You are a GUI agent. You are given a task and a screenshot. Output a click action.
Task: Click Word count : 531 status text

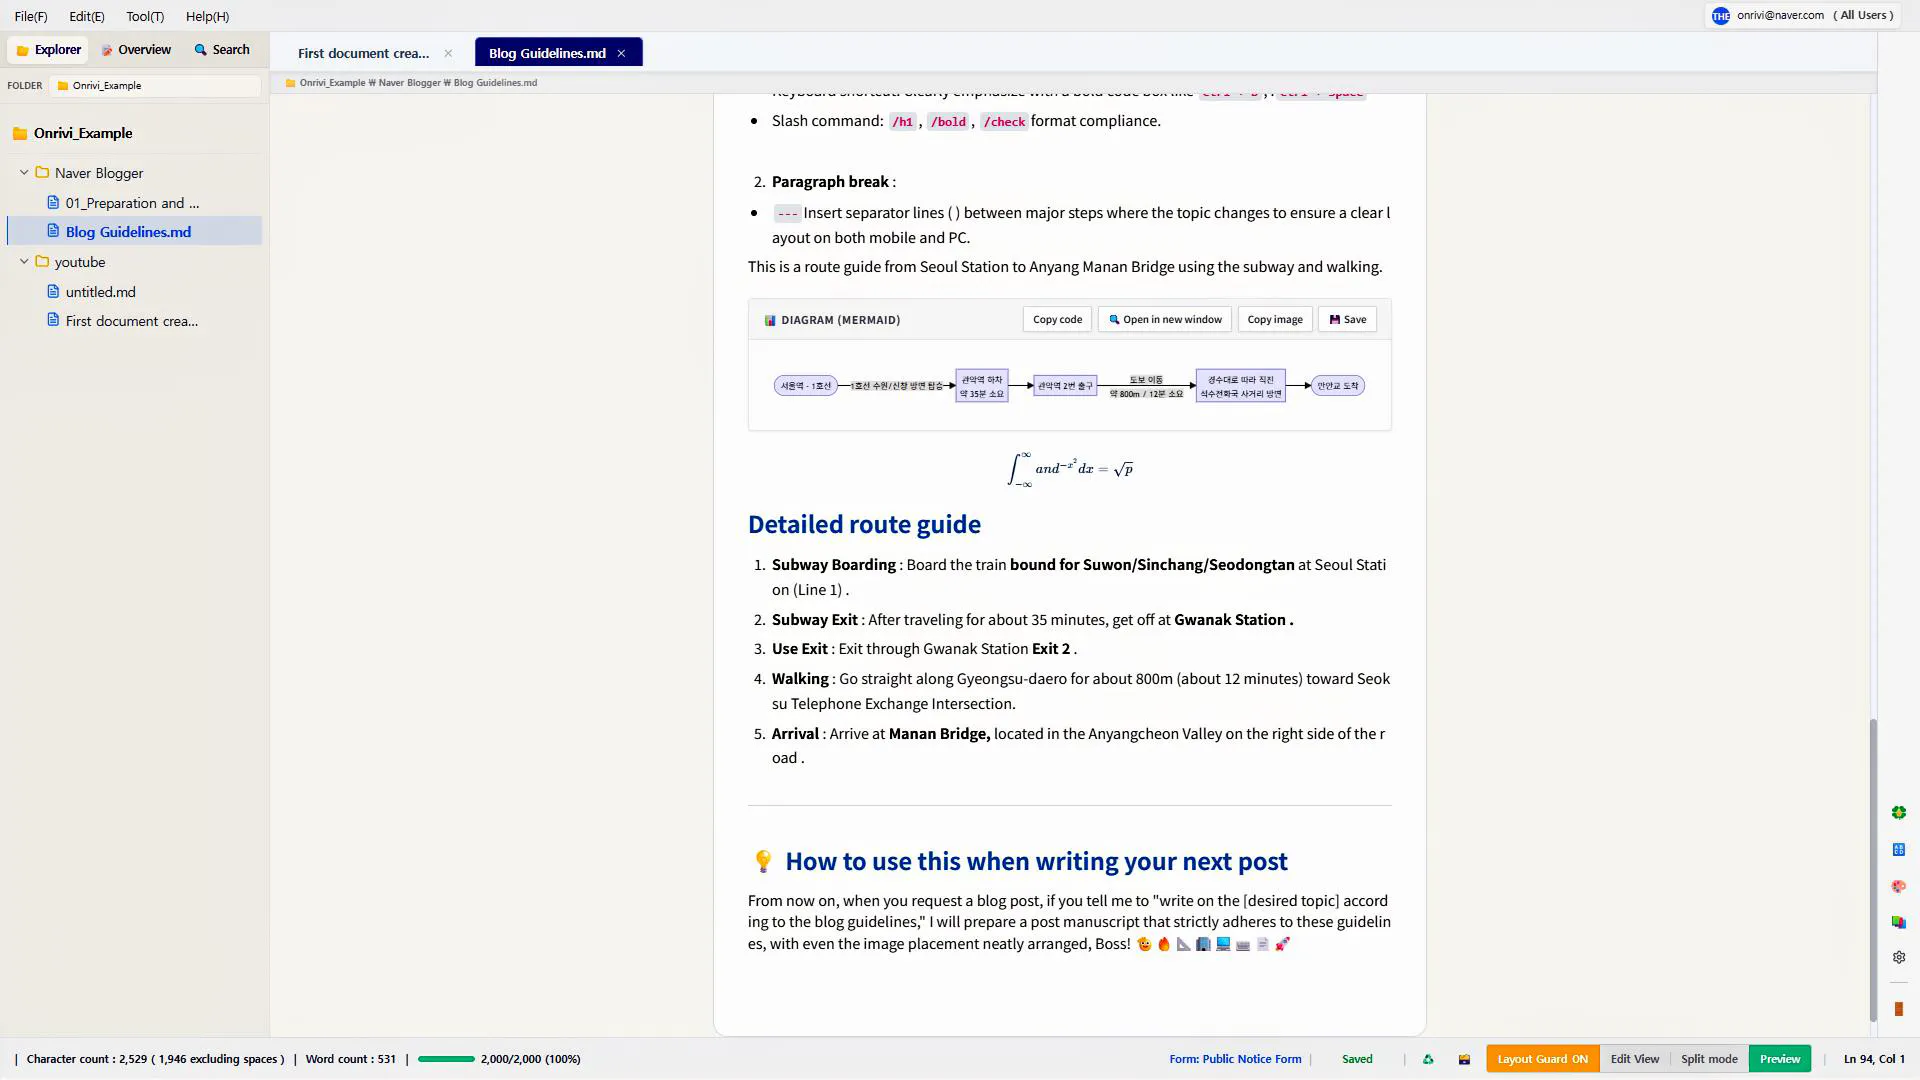(x=351, y=1059)
